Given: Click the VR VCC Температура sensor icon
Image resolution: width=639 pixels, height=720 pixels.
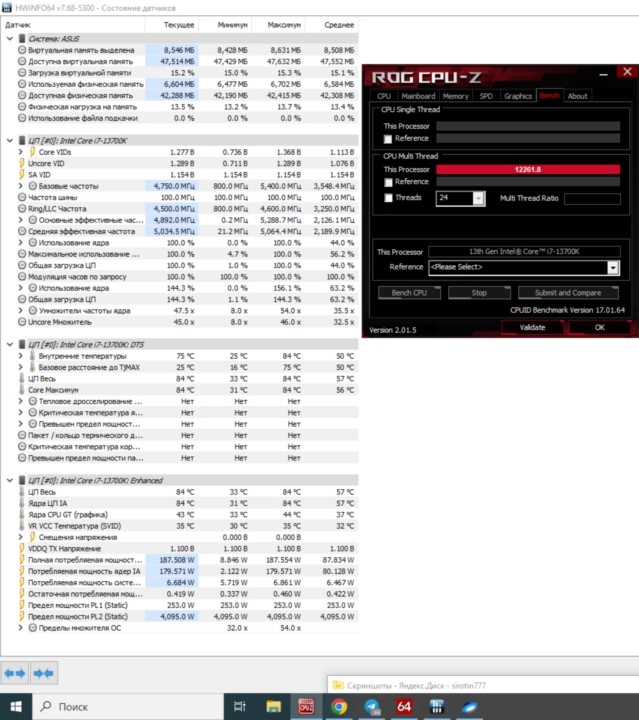Looking at the screenshot, I should [22, 526].
